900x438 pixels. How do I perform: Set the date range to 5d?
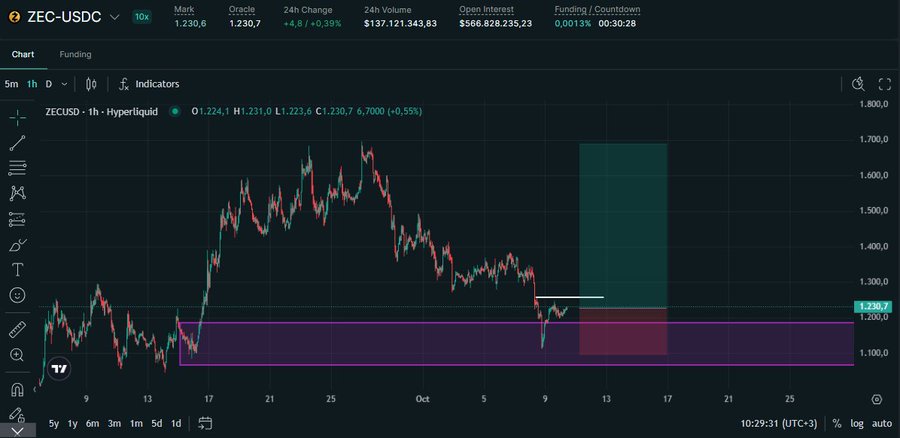157,424
